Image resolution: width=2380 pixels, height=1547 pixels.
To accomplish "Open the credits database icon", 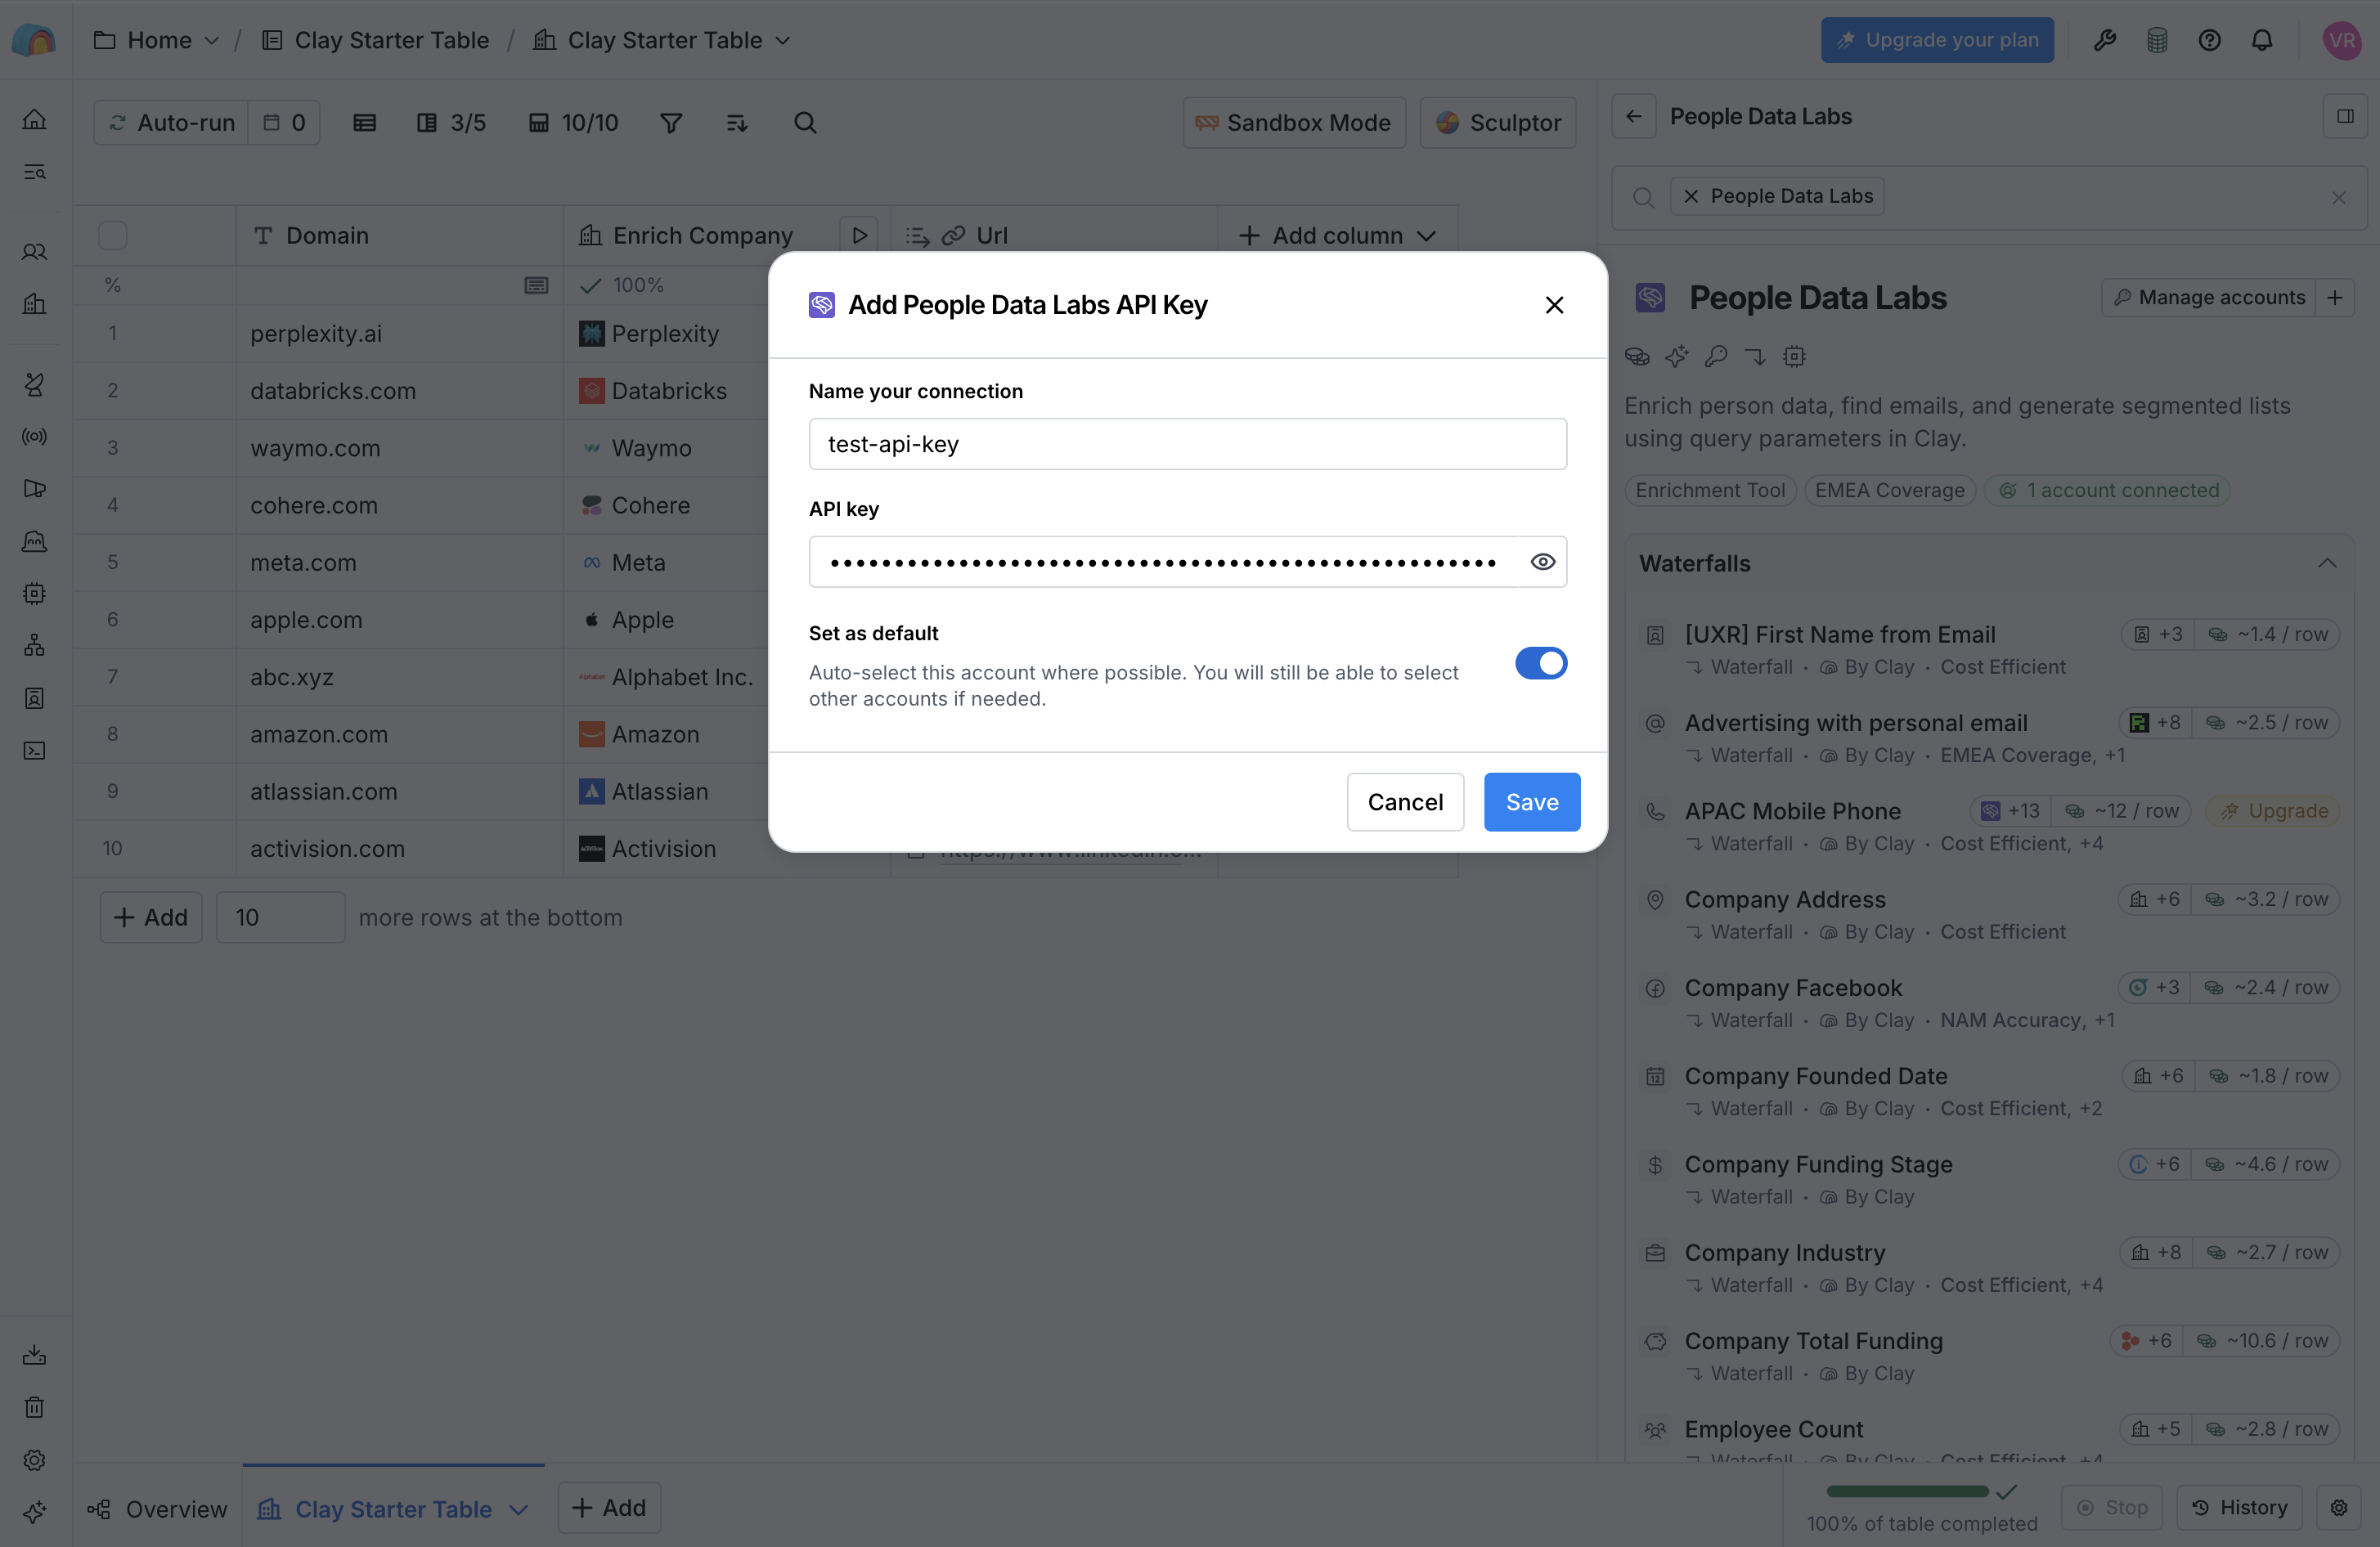I will coord(2156,40).
